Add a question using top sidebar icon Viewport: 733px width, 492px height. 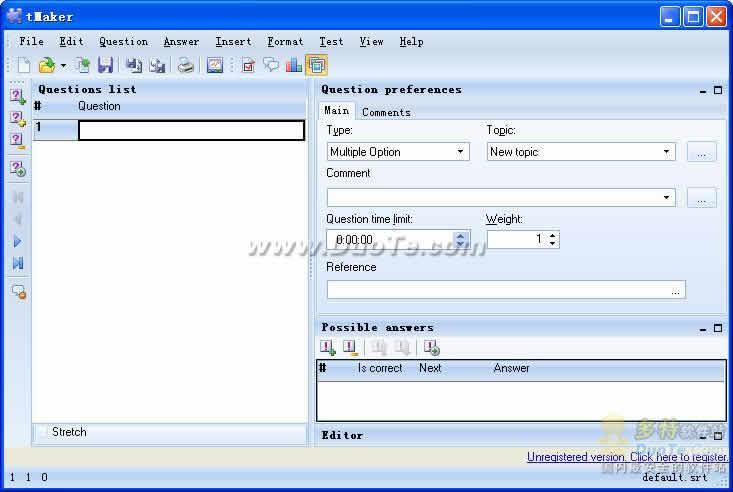point(17,96)
